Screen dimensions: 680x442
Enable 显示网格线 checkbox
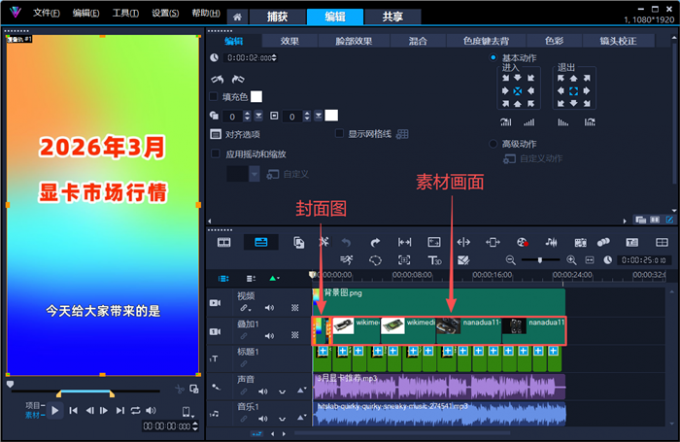click(x=339, y=134)
